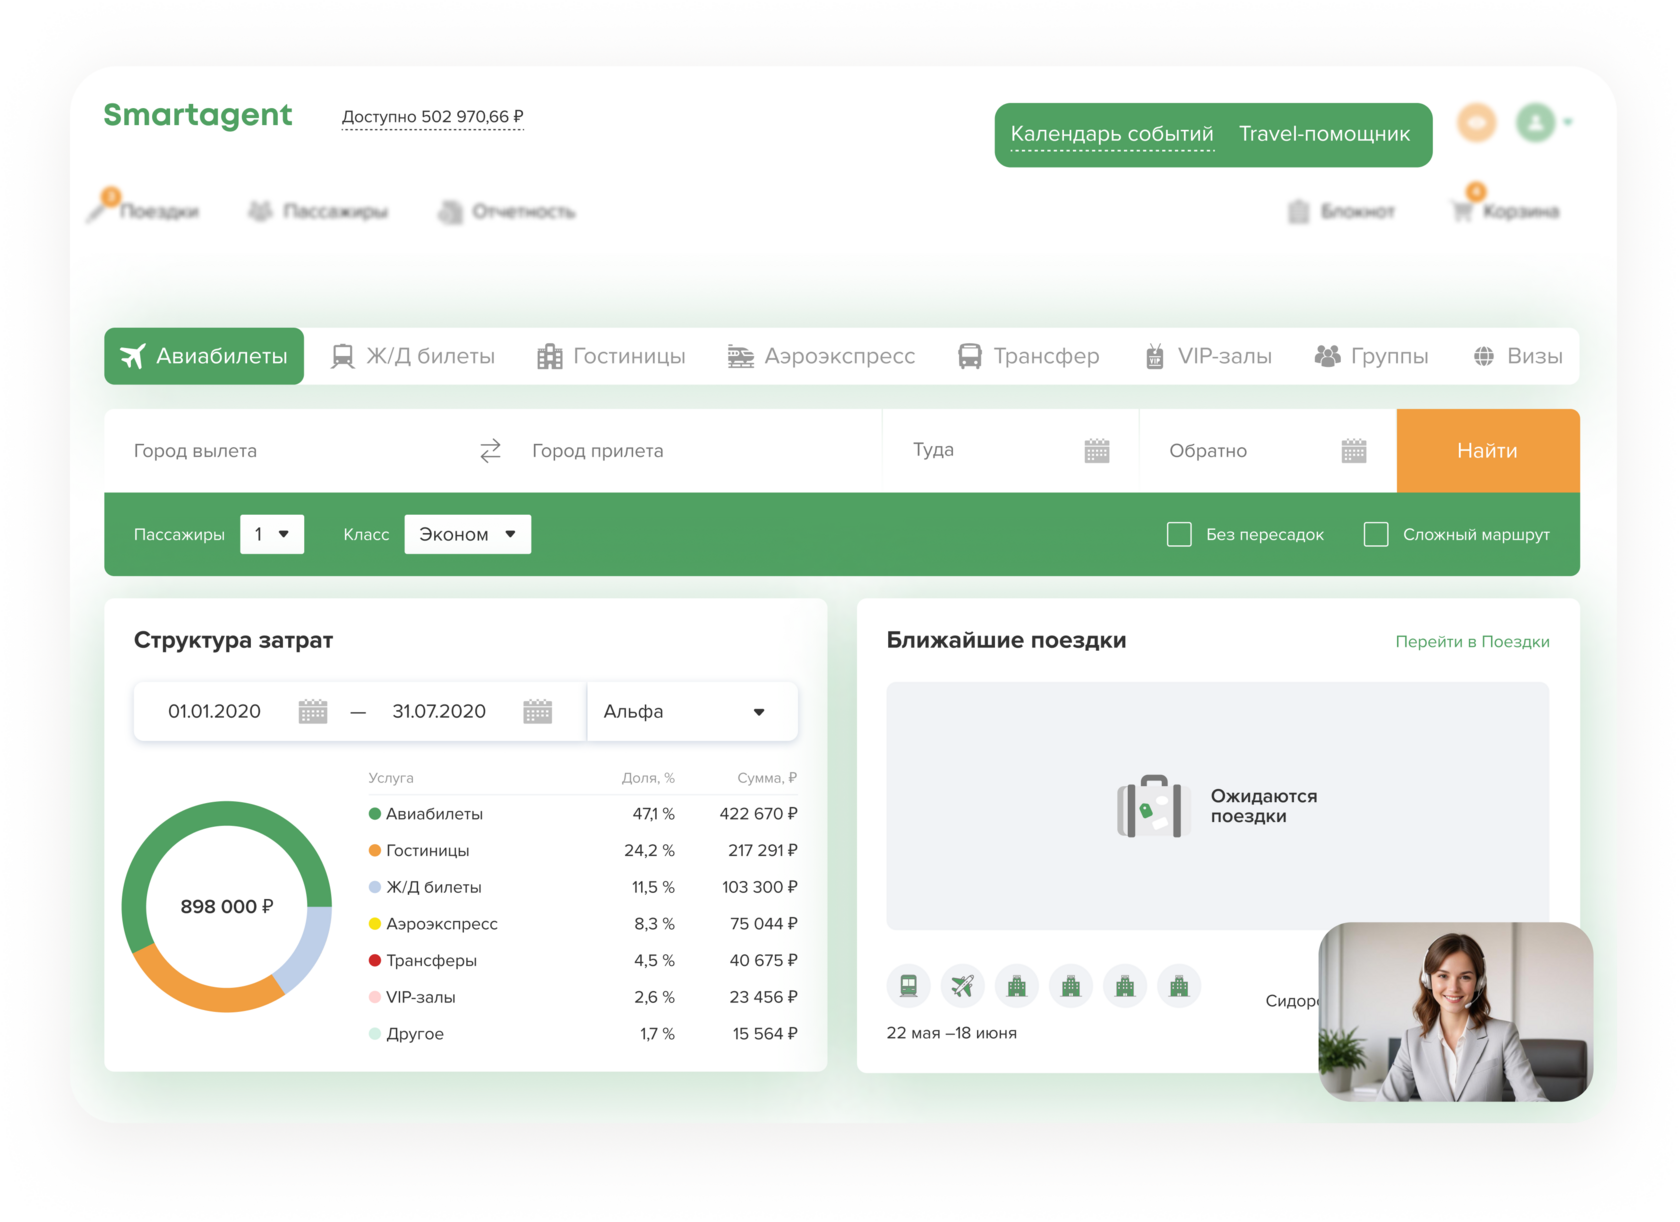Enable the Сложный маршрут checkbox

click(x=1376, y=534)
